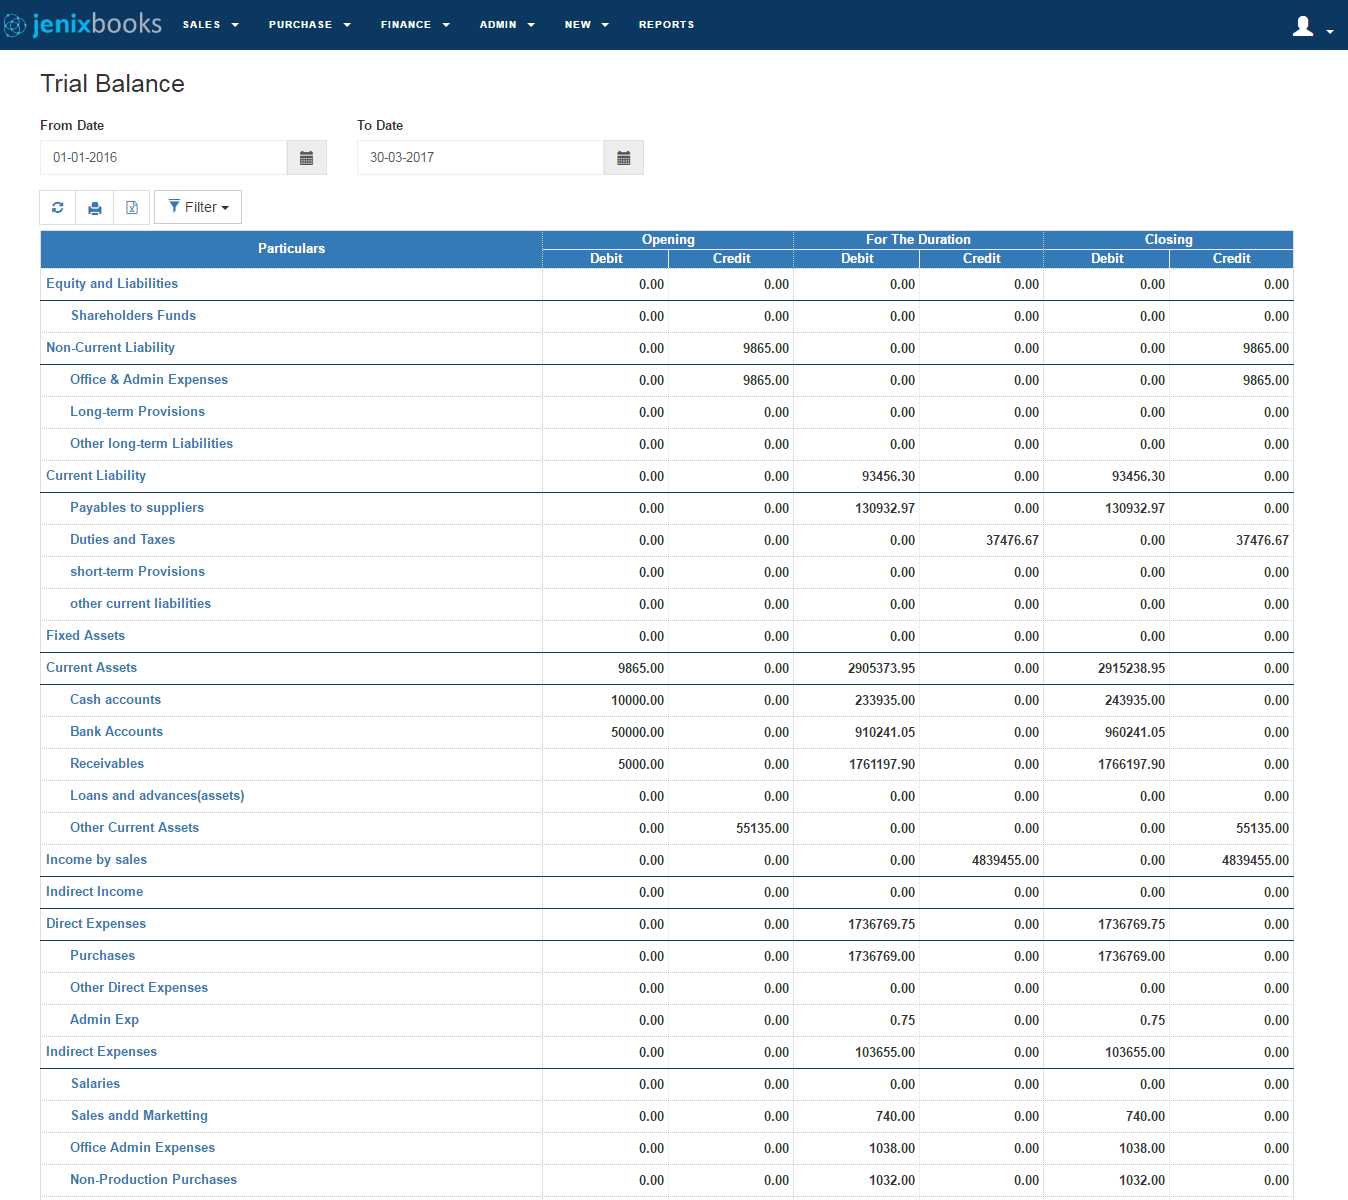1348x1200 pixels.
Task: Open Current Liability group link
Action: [x=96, y=476]
